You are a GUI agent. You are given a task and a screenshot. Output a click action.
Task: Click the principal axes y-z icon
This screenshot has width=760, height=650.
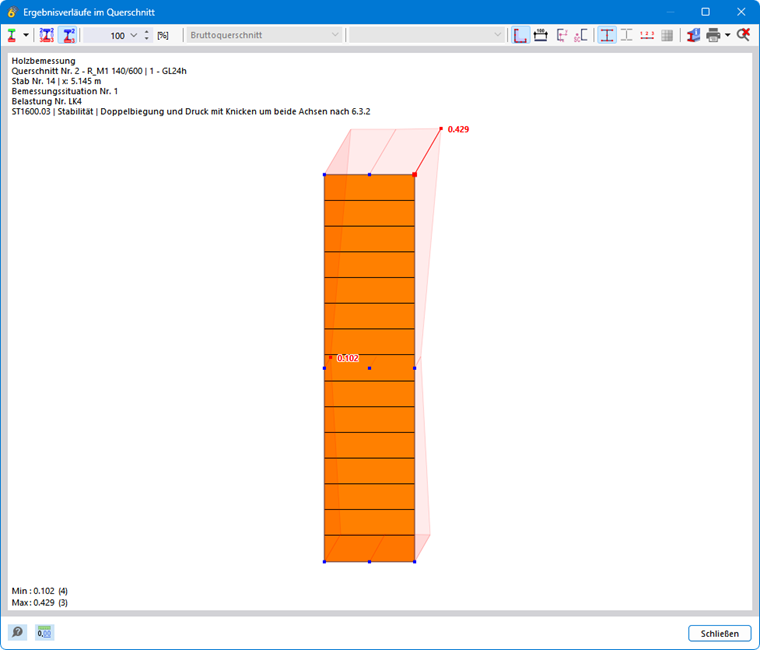click(562, 35)
